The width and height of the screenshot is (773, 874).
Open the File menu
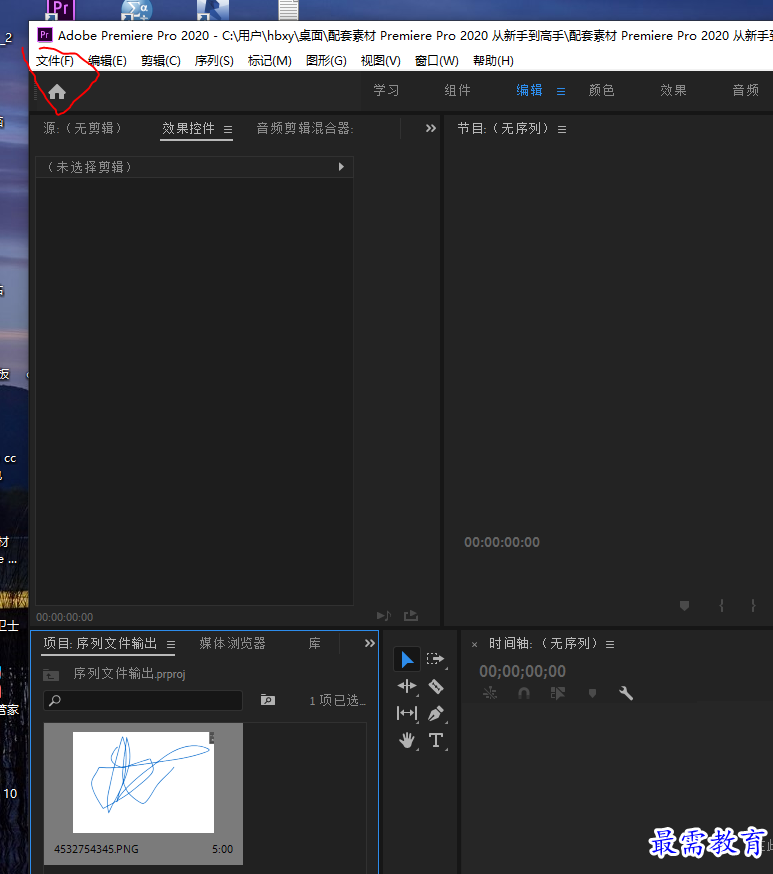click(55, 61)
